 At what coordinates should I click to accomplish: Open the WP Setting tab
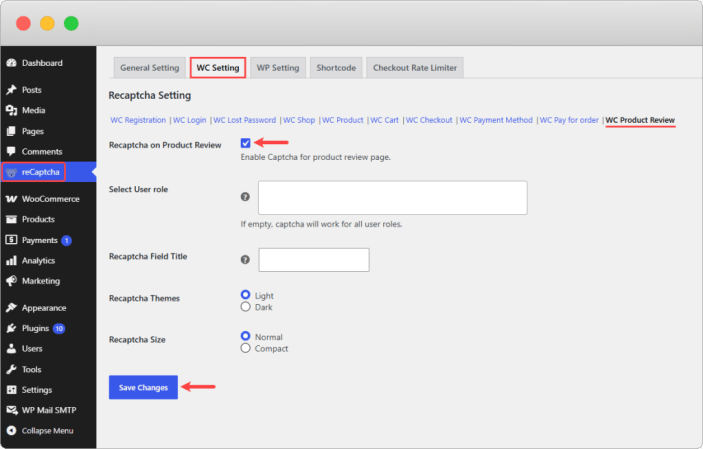pos(278,68)
